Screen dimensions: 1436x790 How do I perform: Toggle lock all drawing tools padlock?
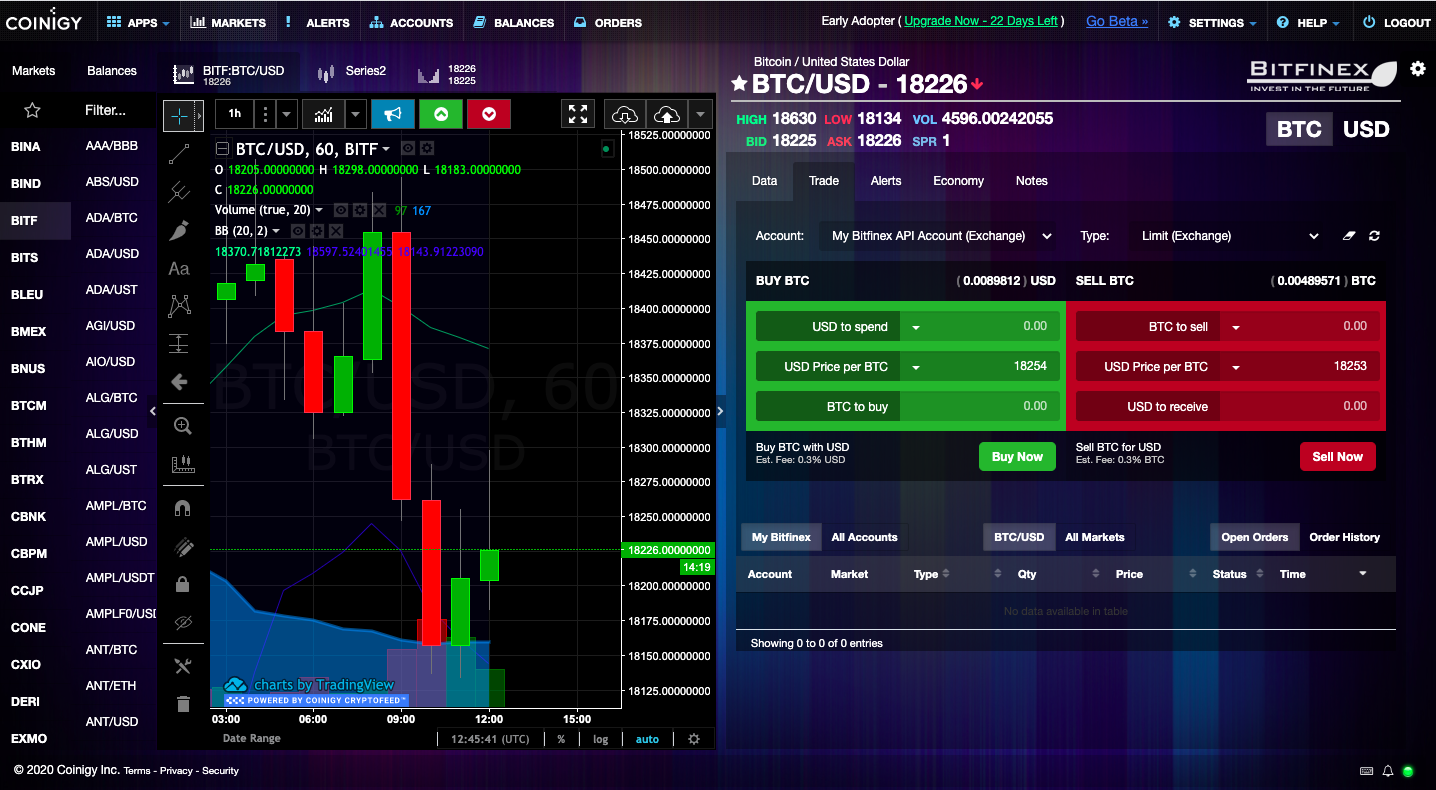[x=182, y=584]
